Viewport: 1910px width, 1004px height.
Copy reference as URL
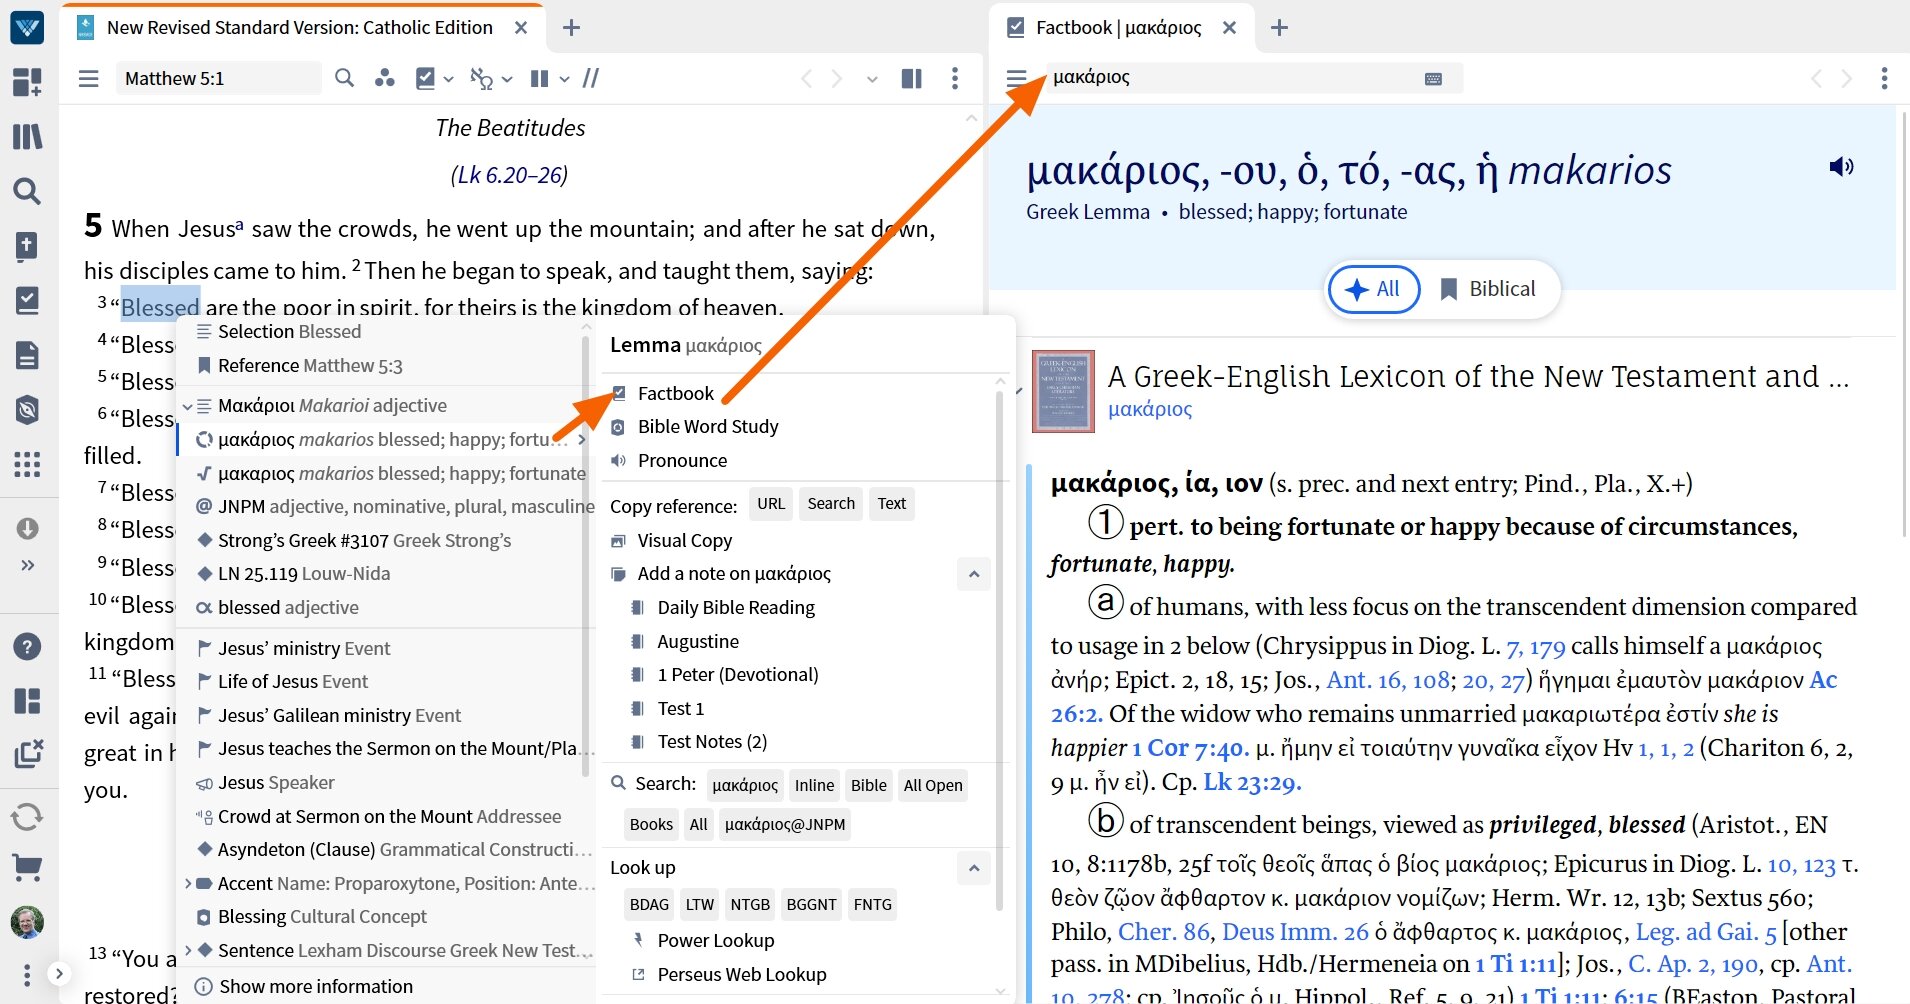771,504
